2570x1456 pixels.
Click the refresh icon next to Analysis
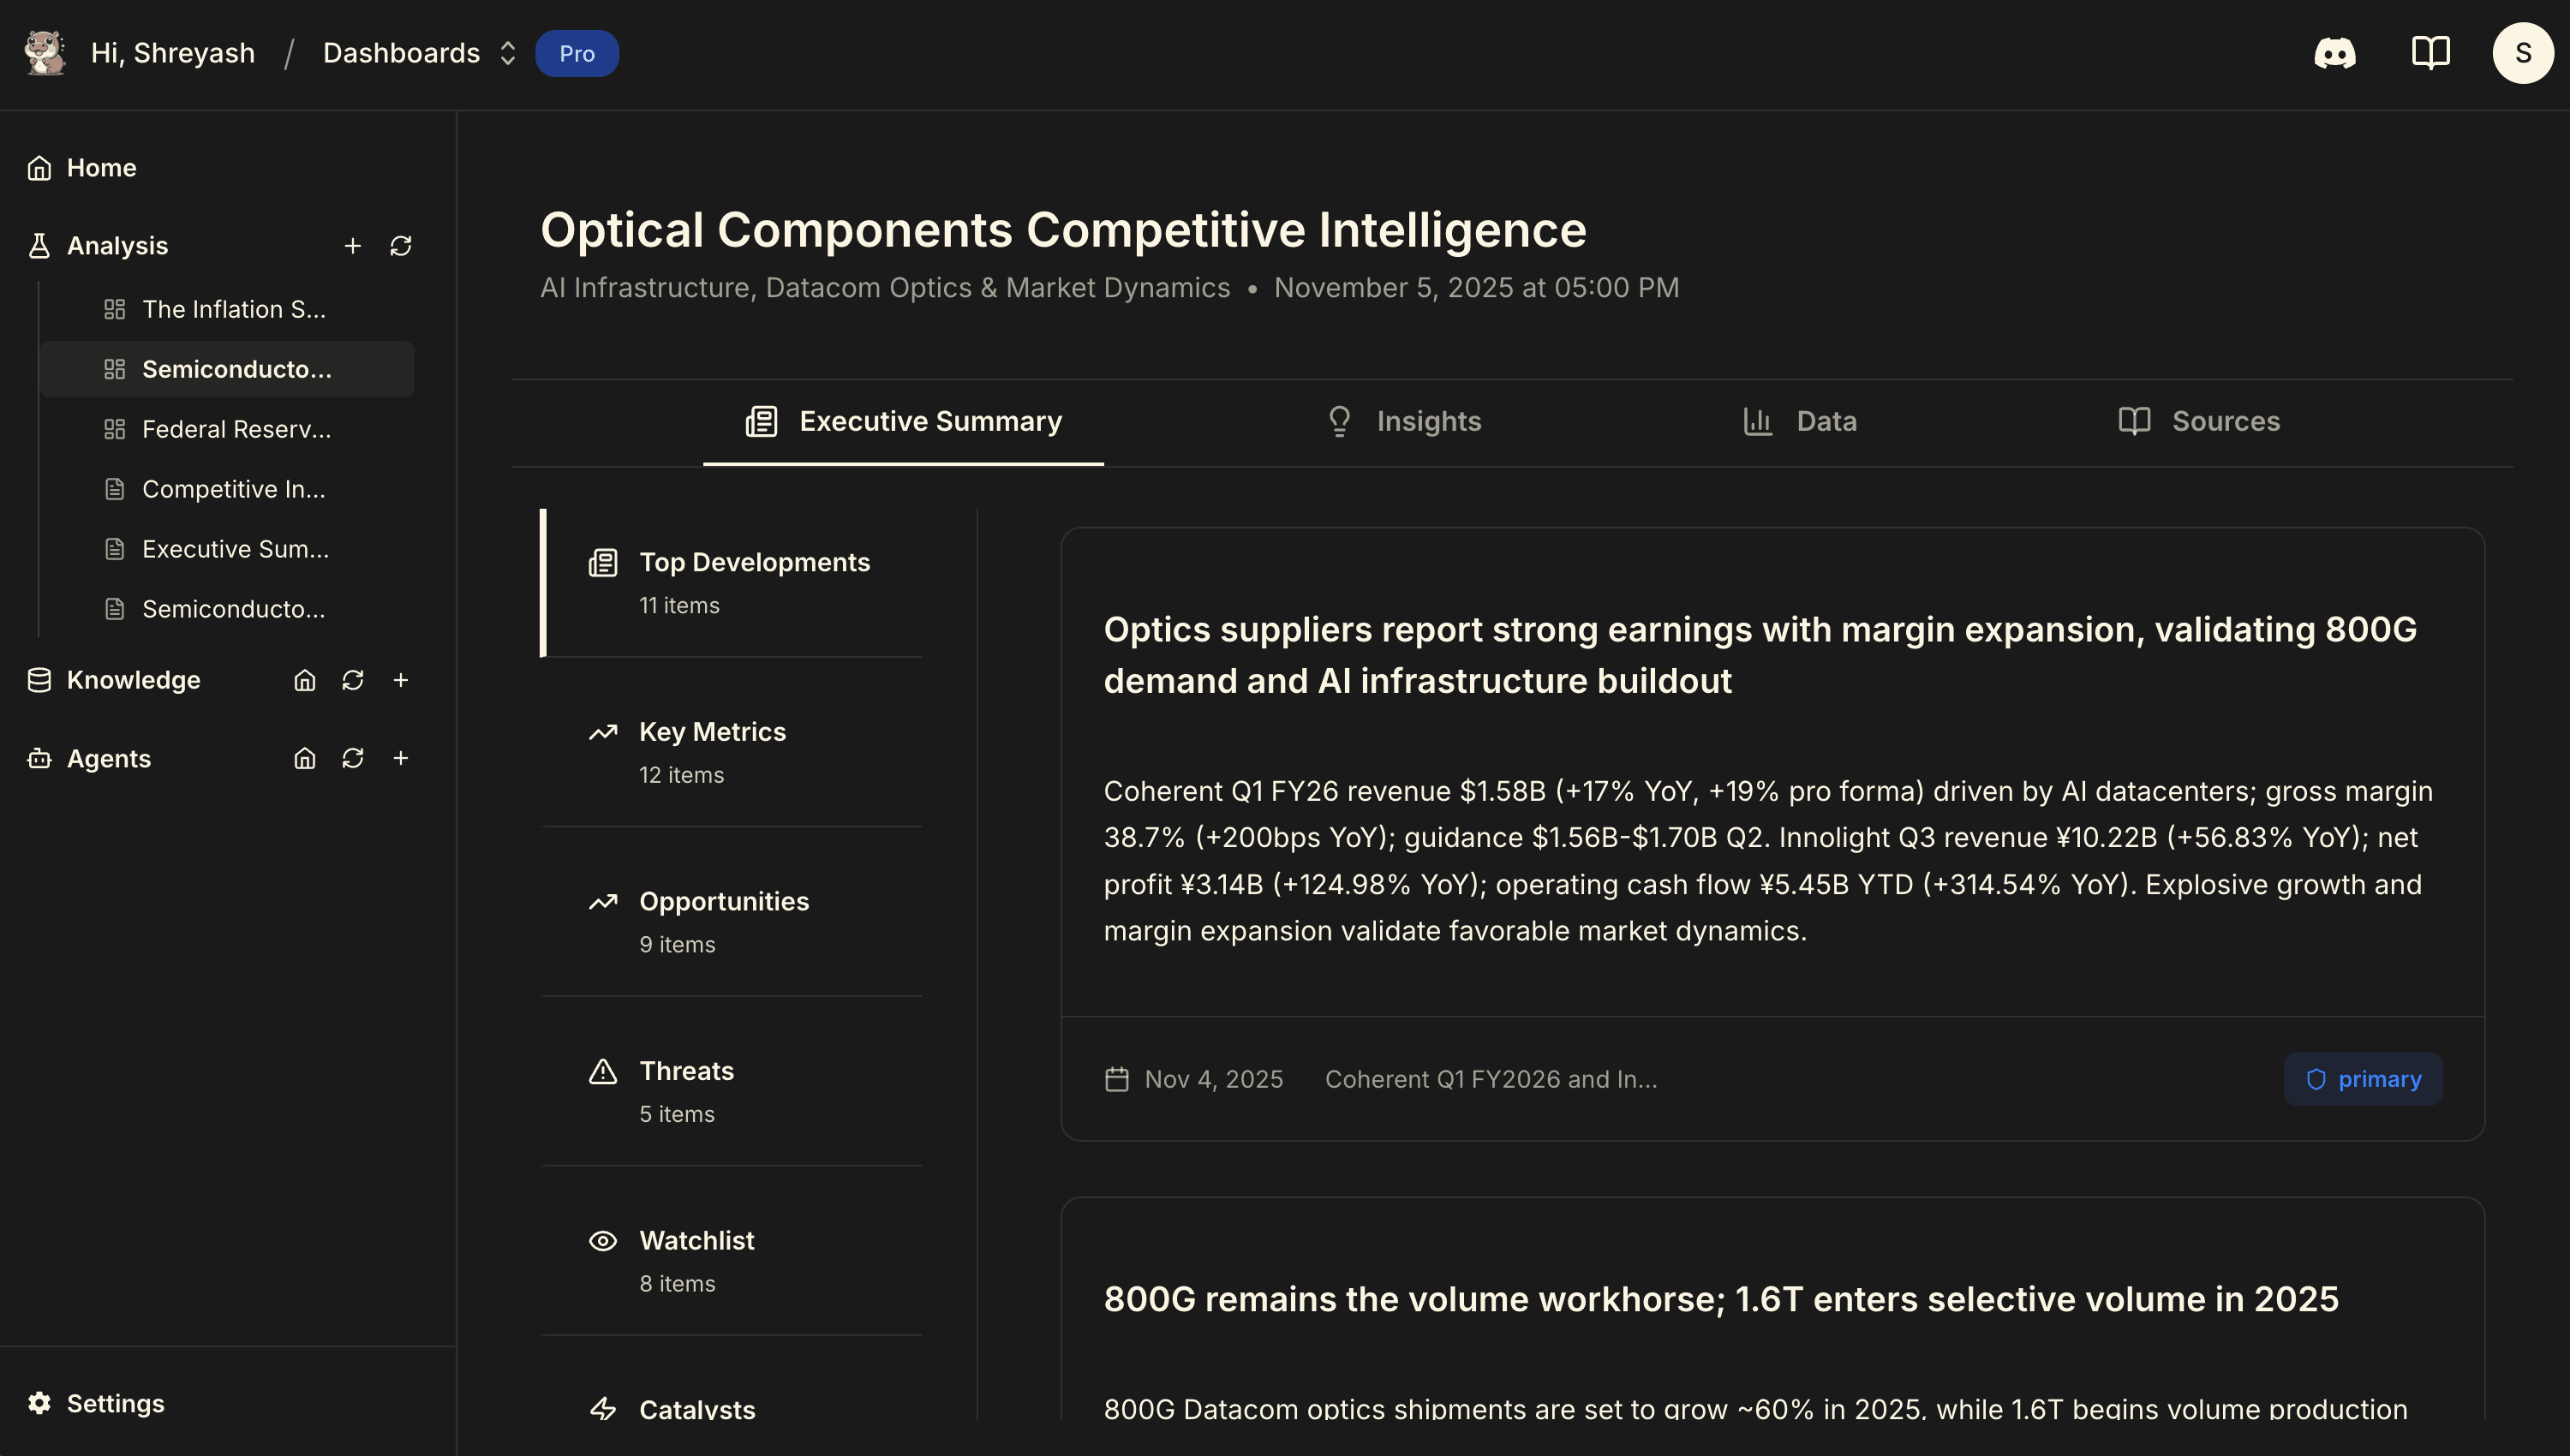[x=401, y=245]
